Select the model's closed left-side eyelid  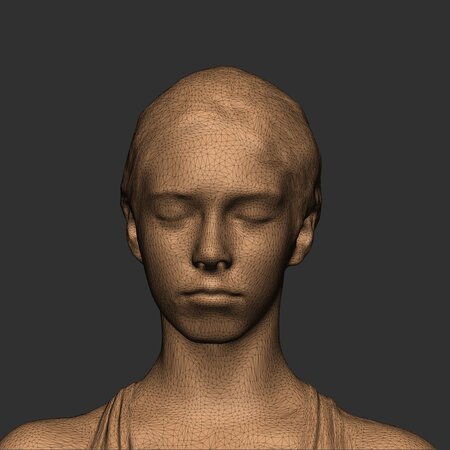click(x=170, y=213)
